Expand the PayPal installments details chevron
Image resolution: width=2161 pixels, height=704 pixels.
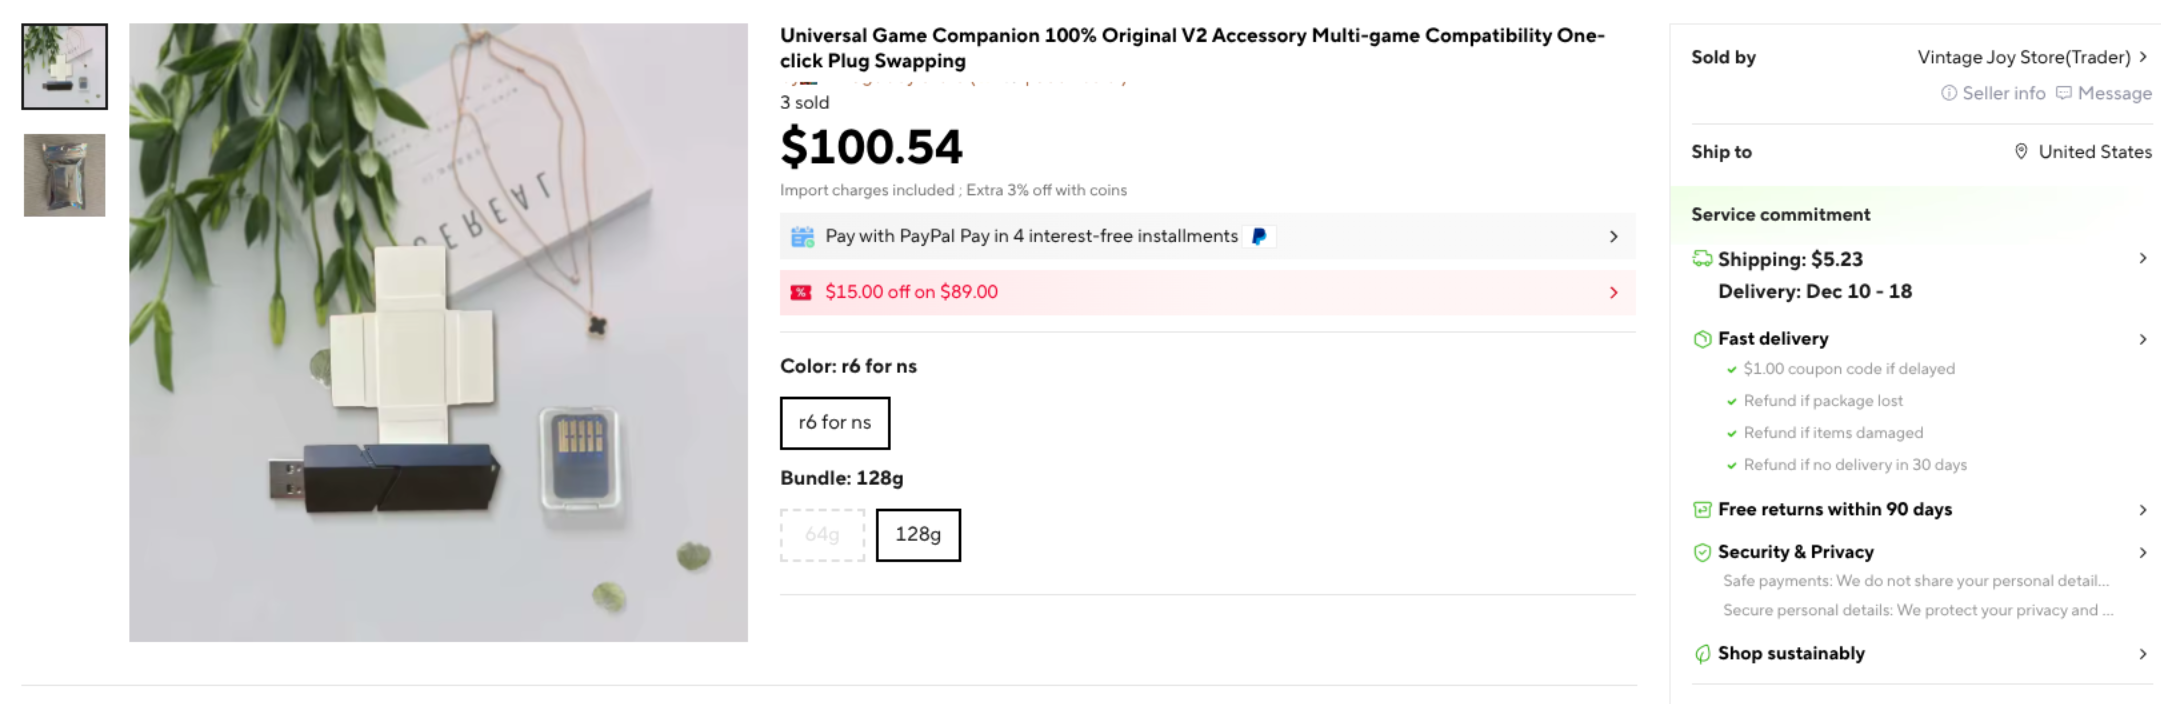tap(1613, 237)
